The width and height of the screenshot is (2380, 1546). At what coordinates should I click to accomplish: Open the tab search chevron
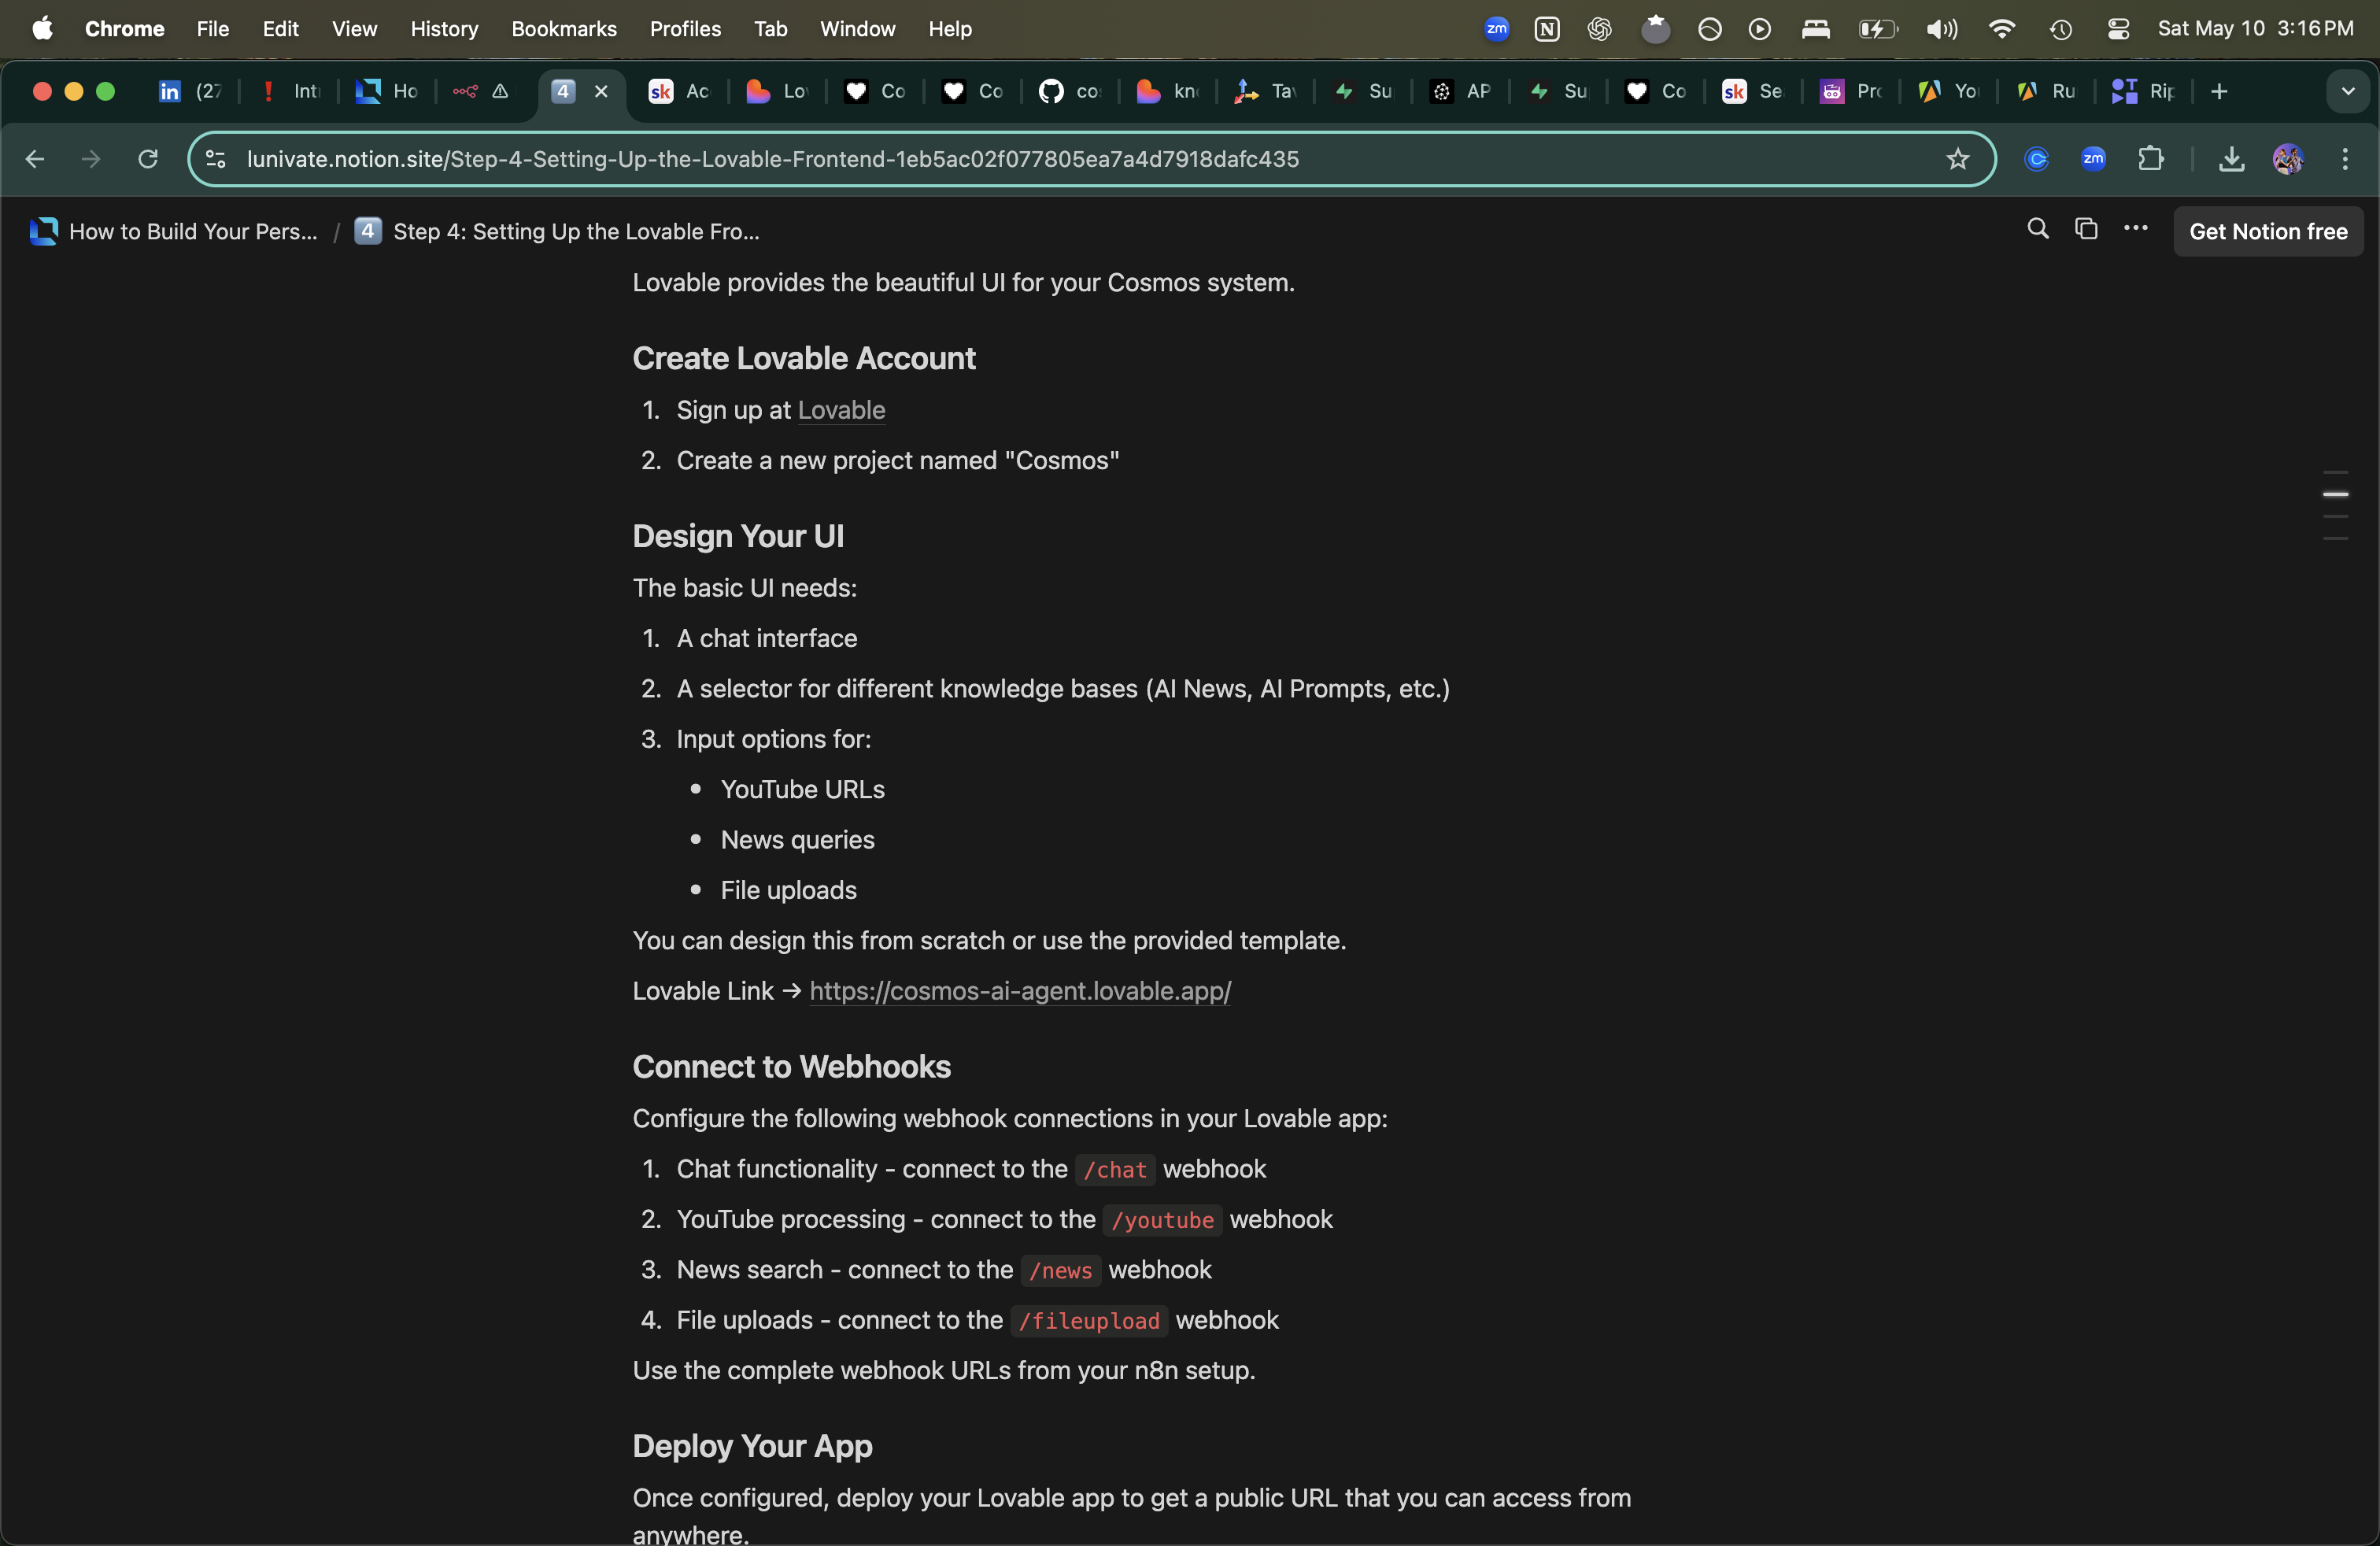point(2349,91)
